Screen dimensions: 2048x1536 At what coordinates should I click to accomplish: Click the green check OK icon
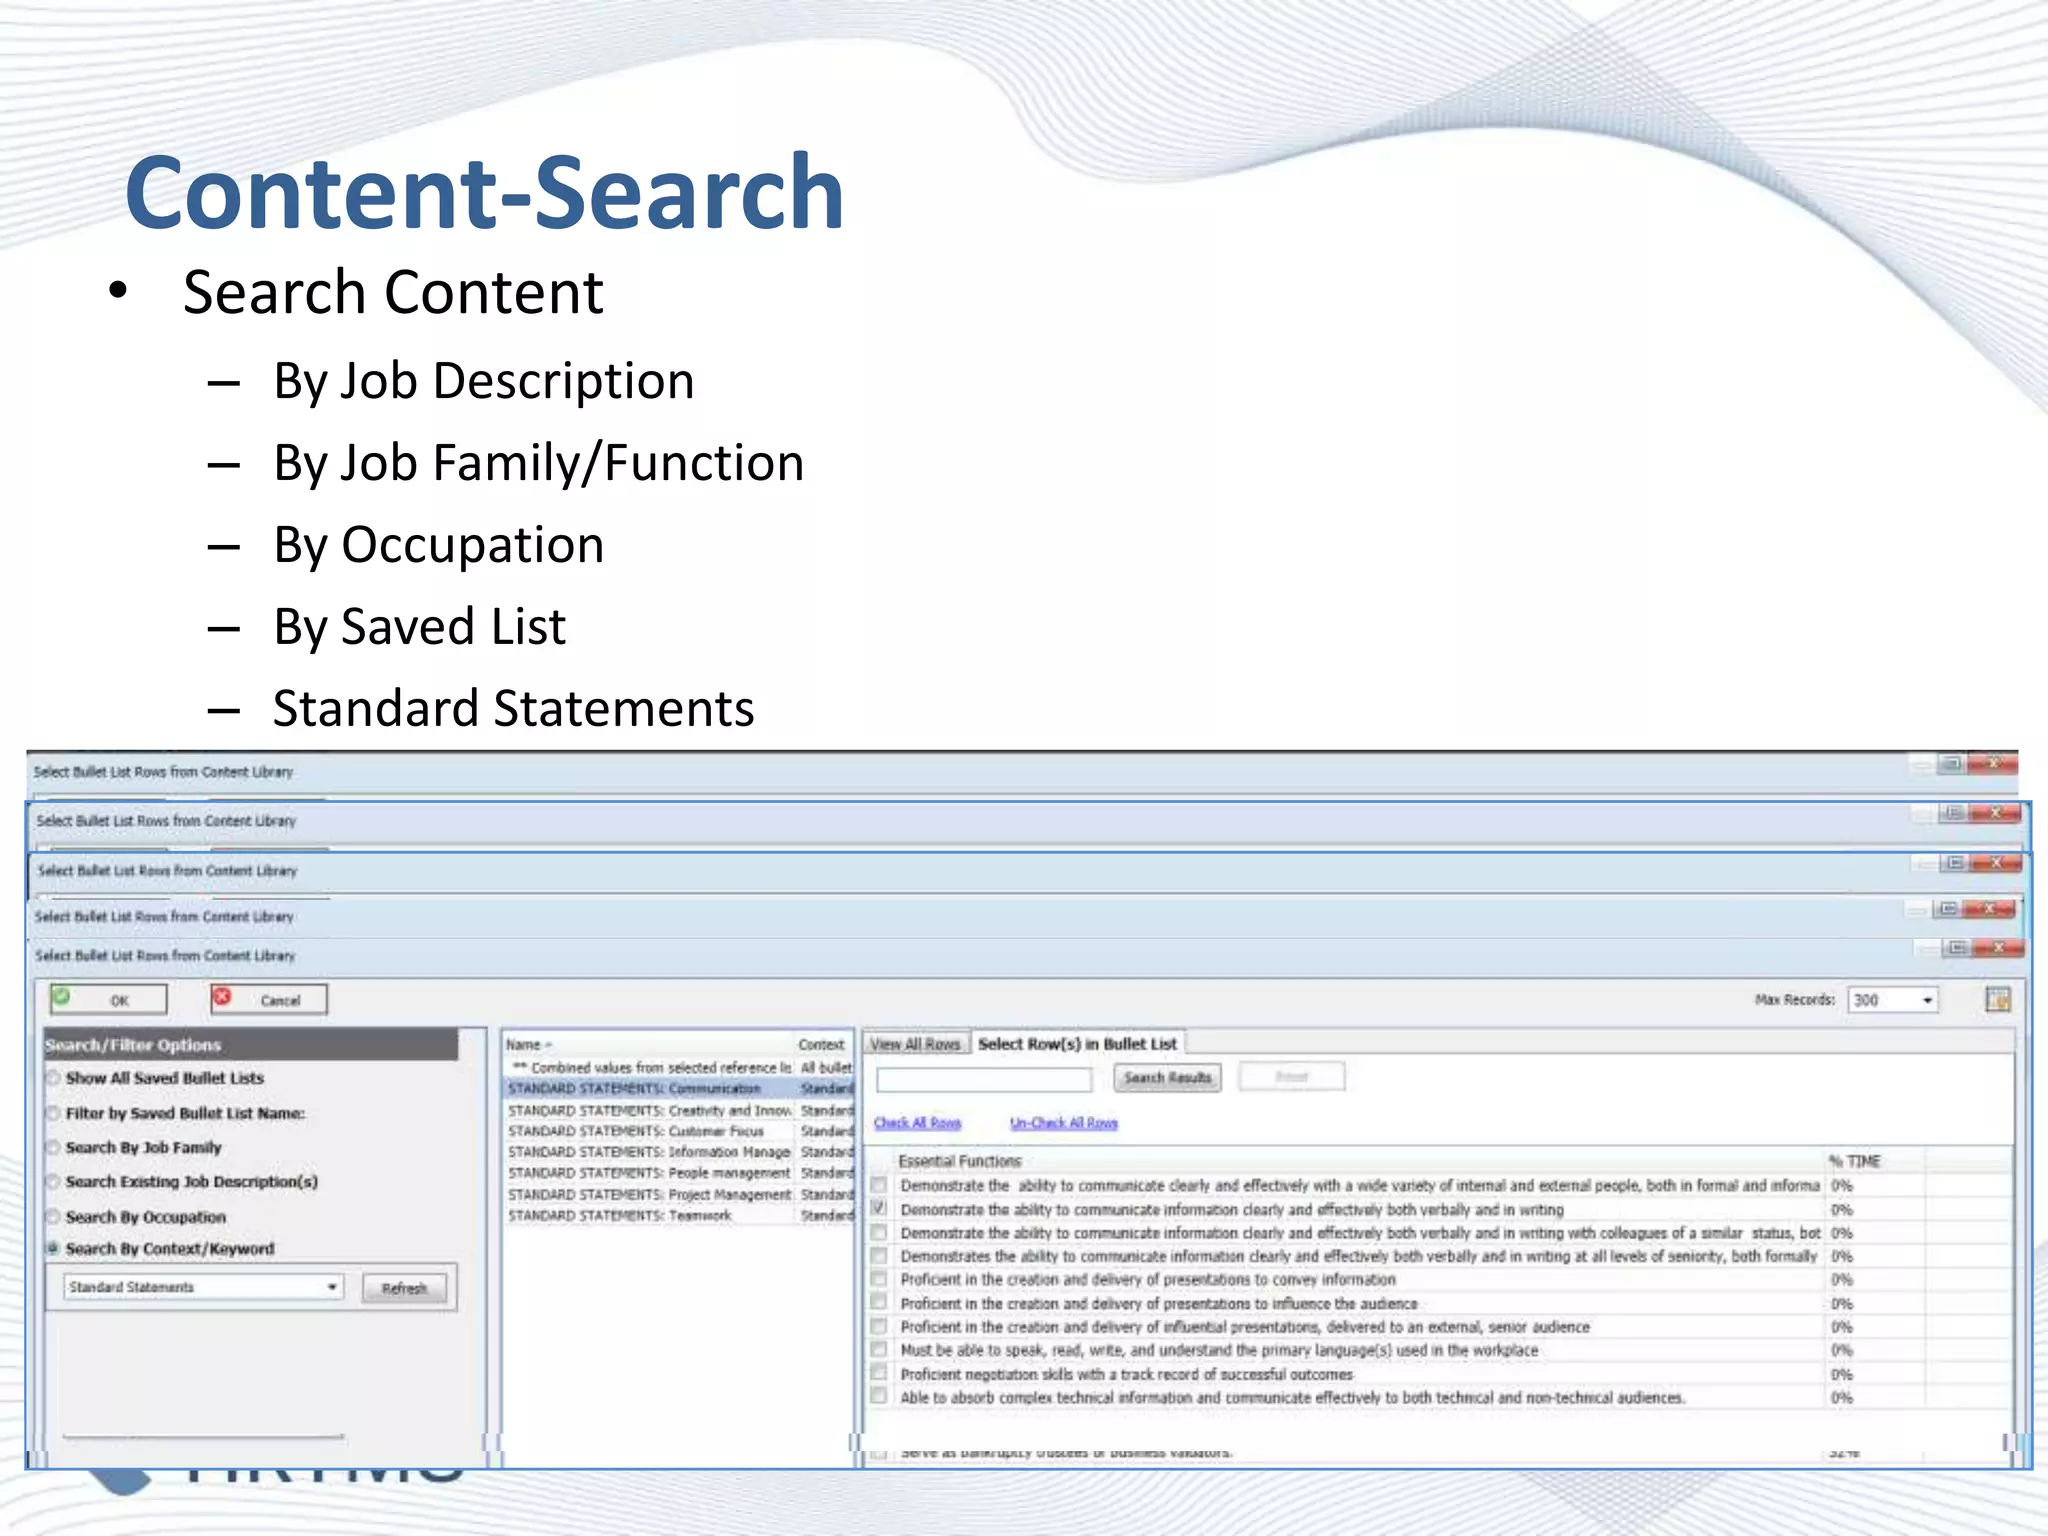[62, 997]
